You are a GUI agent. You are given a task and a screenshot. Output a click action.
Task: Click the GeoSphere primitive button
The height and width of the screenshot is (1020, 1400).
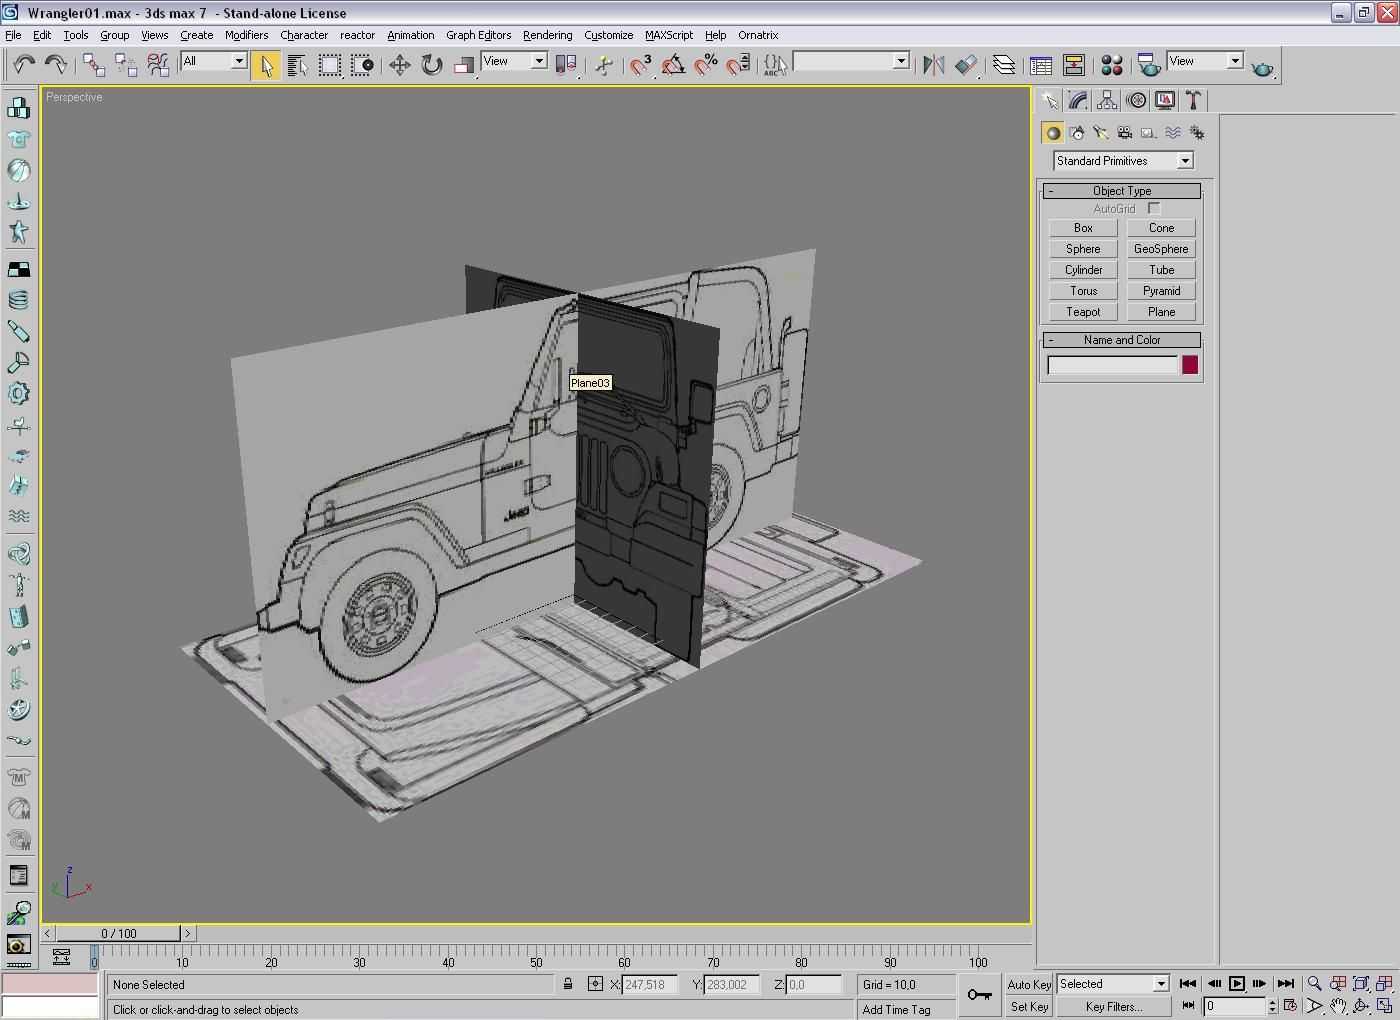[x=1161, y=249]
